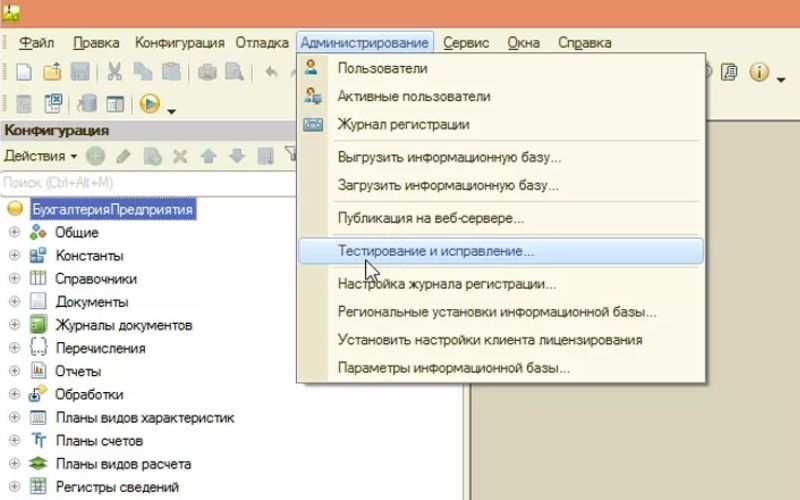The width and height of the screenshot is (800, 500).
Task: Click the pencil Edit icon in Configuration panel
Action: [x=123, y=156]
